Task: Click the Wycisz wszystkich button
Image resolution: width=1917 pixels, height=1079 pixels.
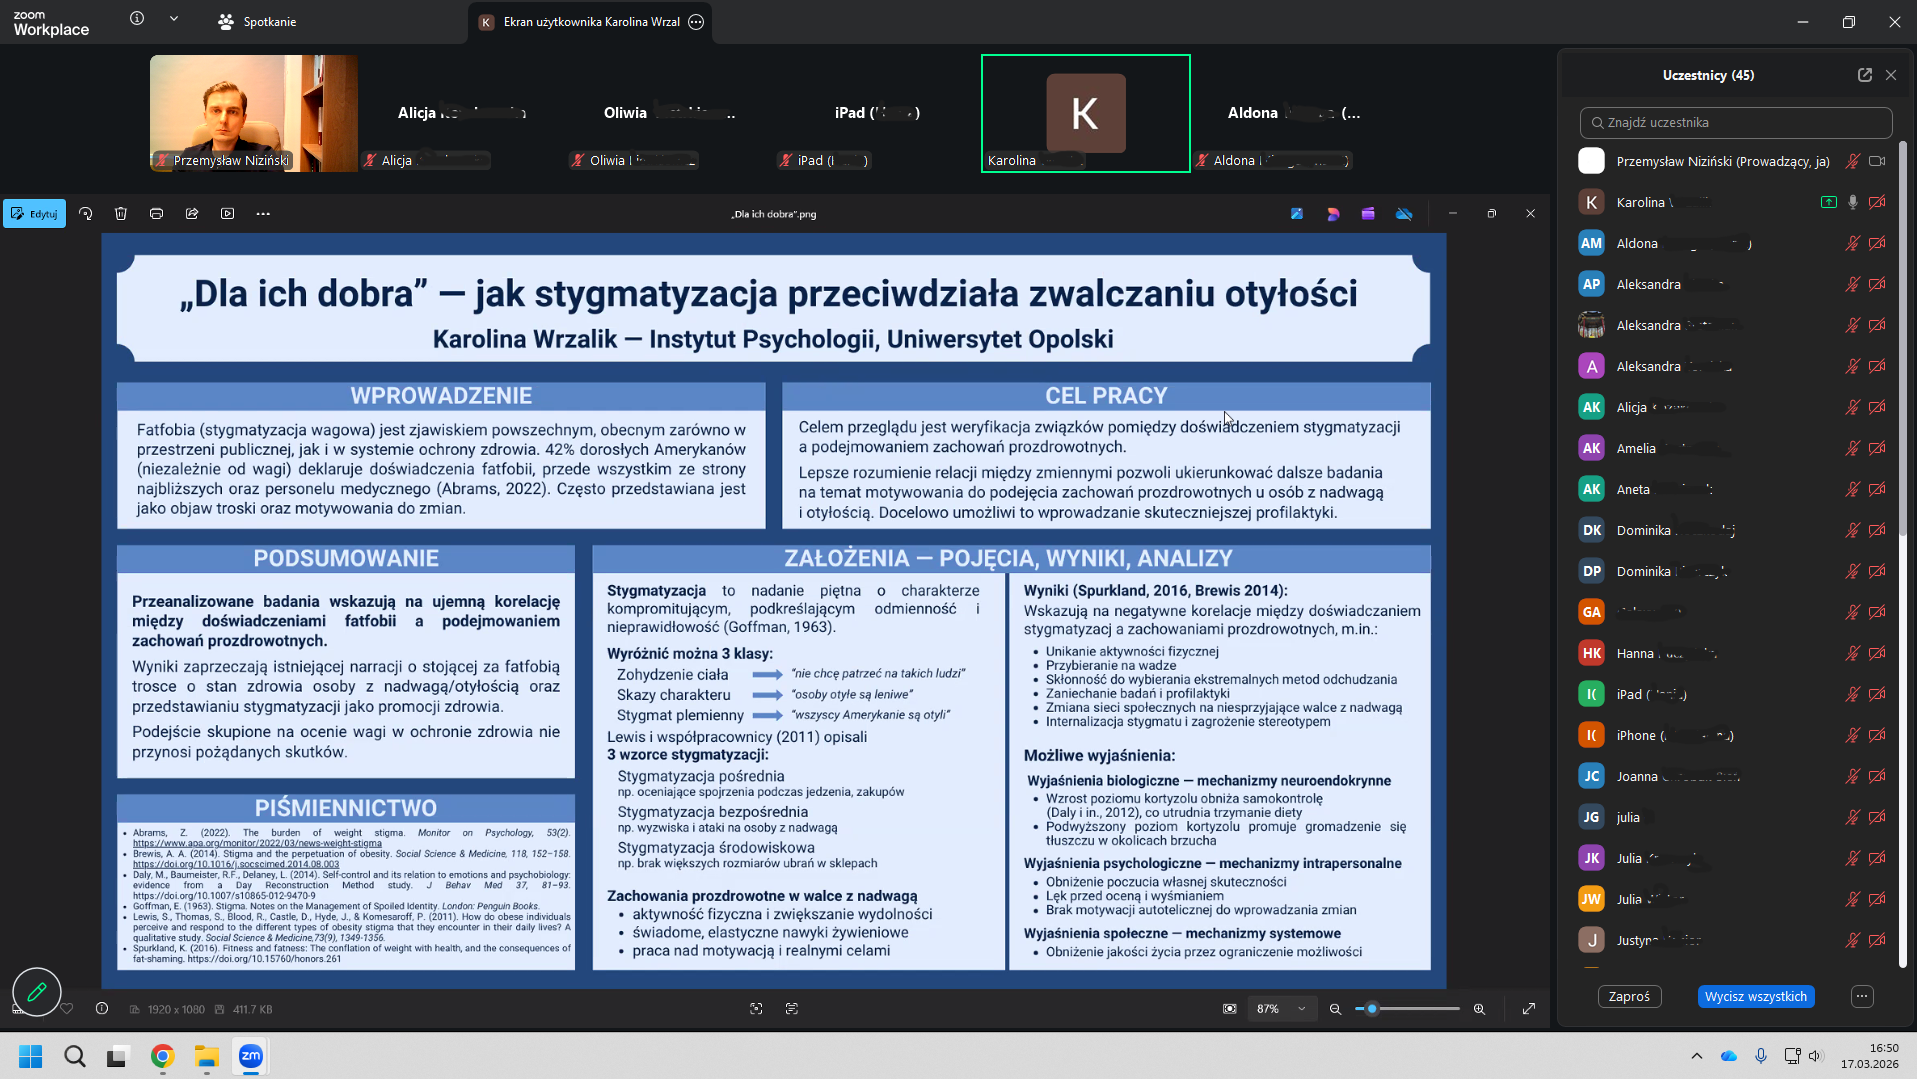Action: [1755, 997]
